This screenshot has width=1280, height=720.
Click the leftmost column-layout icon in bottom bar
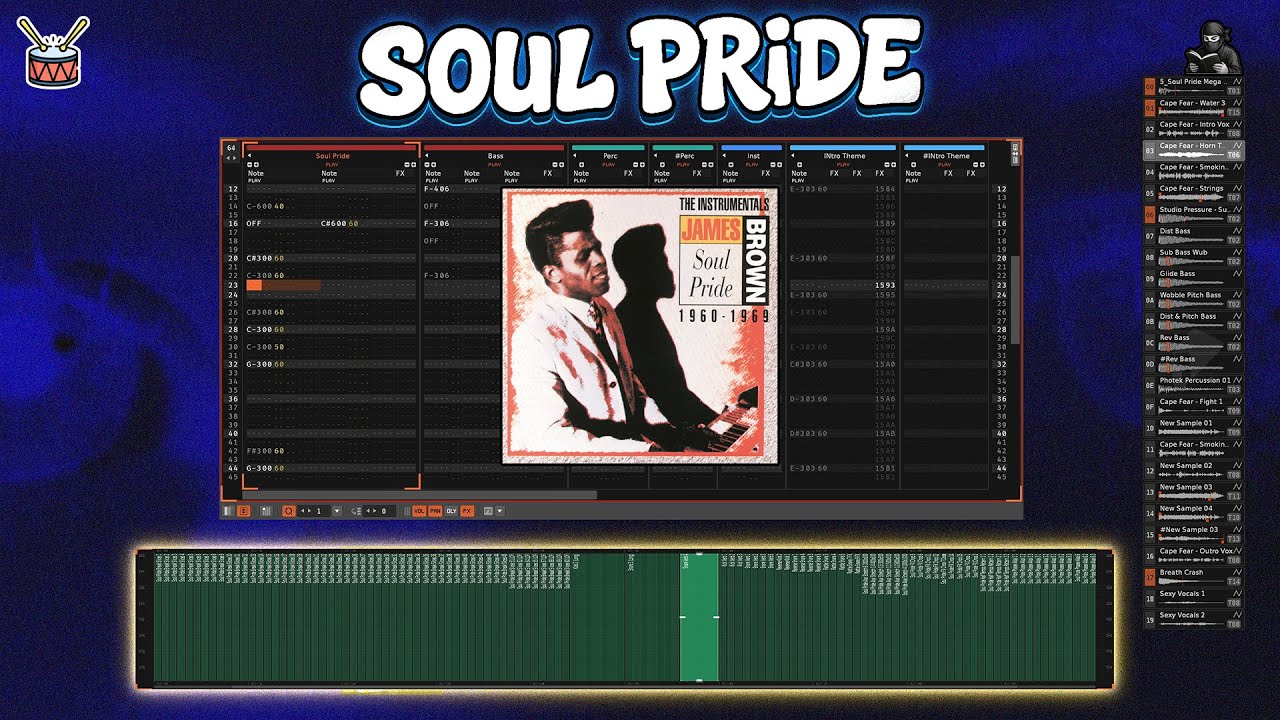[x=229, y=511]
